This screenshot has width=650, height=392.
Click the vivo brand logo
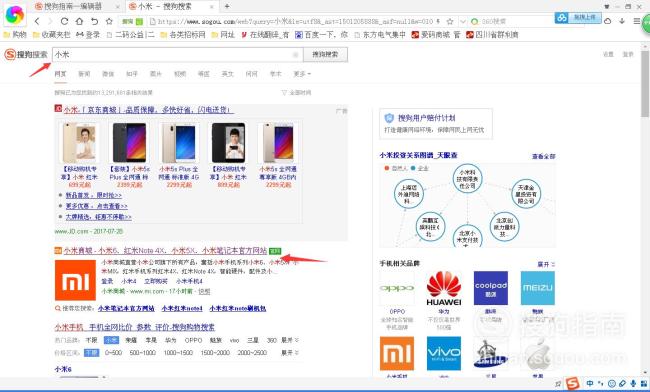(x=444, y=353)
